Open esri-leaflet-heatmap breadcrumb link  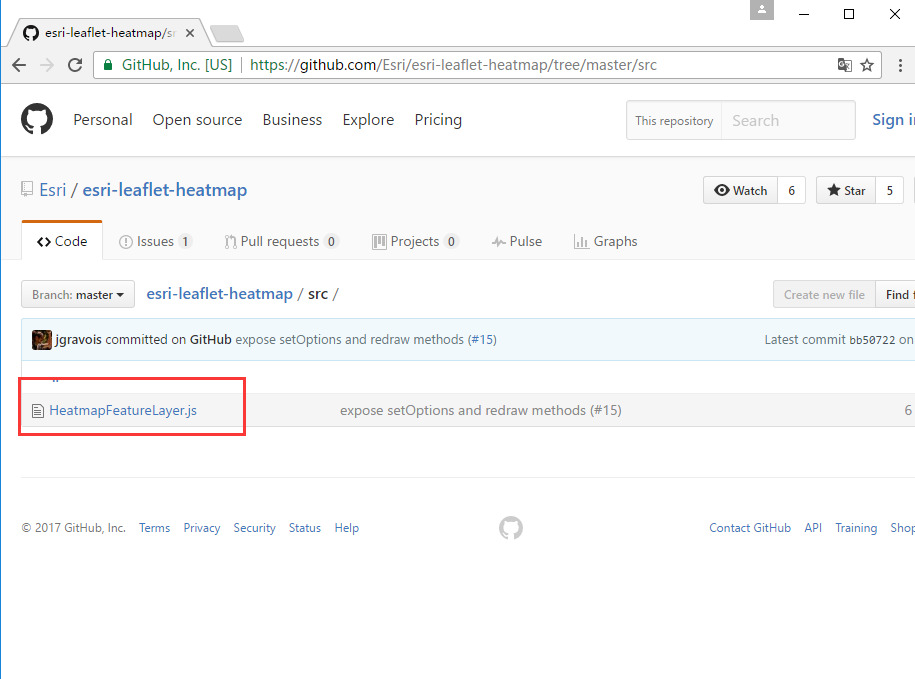(219, 293)
